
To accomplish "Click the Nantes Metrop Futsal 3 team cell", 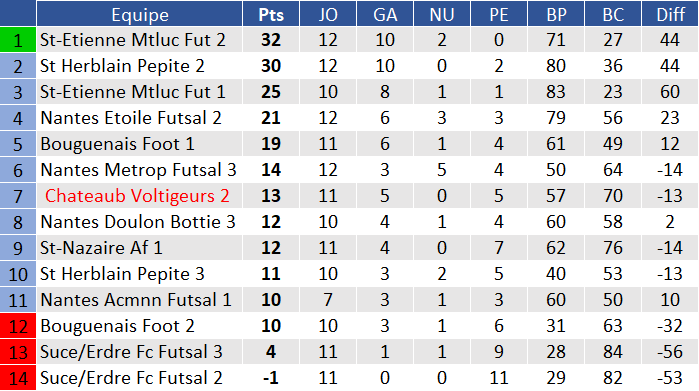I will point(140,170).
